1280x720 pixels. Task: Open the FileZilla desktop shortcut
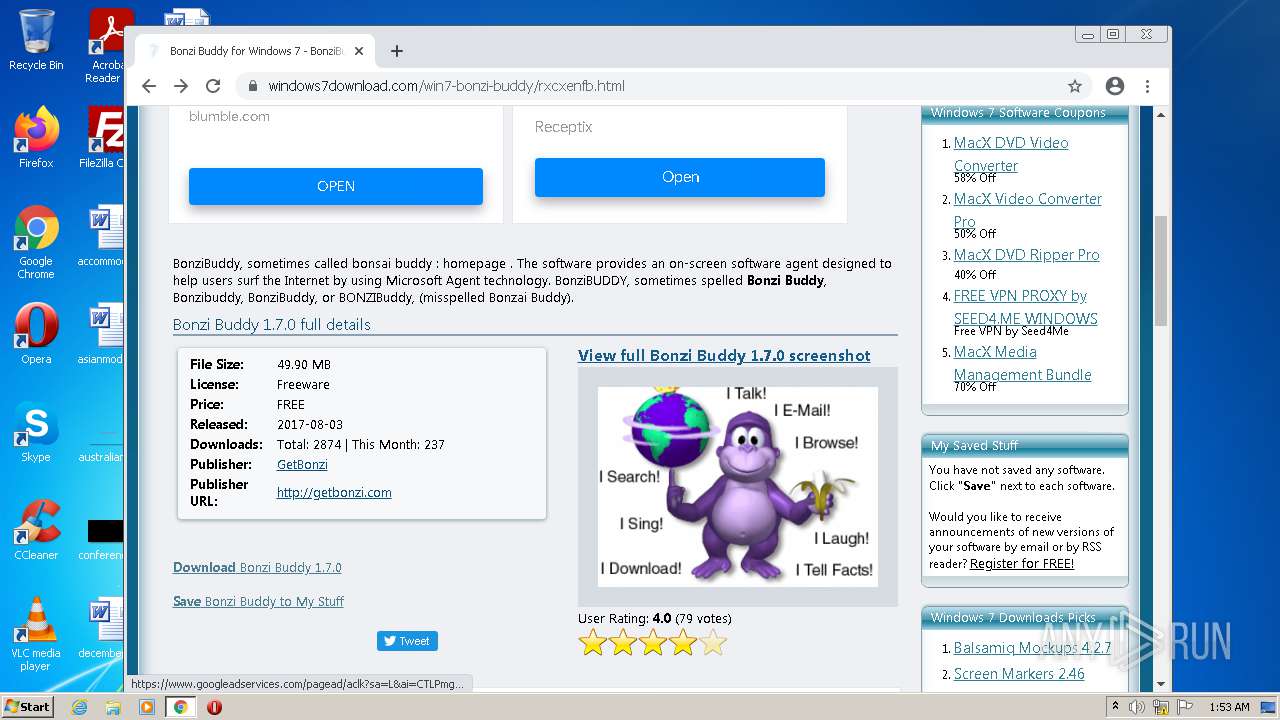pos(104,137)
